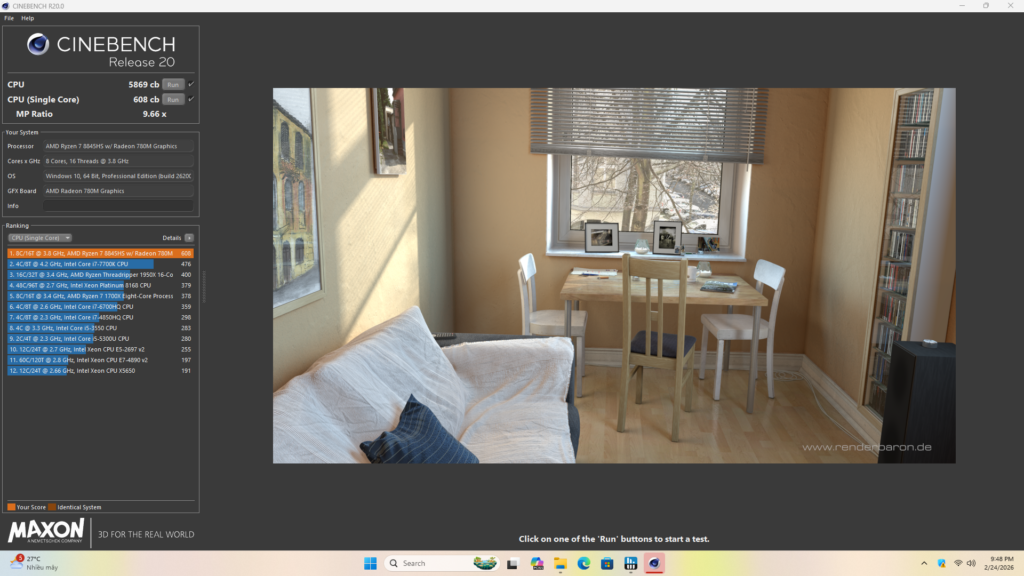1024x576 pixels.
Task: Open the Microsoft Store taskbar icon
Action: (607, 563)
